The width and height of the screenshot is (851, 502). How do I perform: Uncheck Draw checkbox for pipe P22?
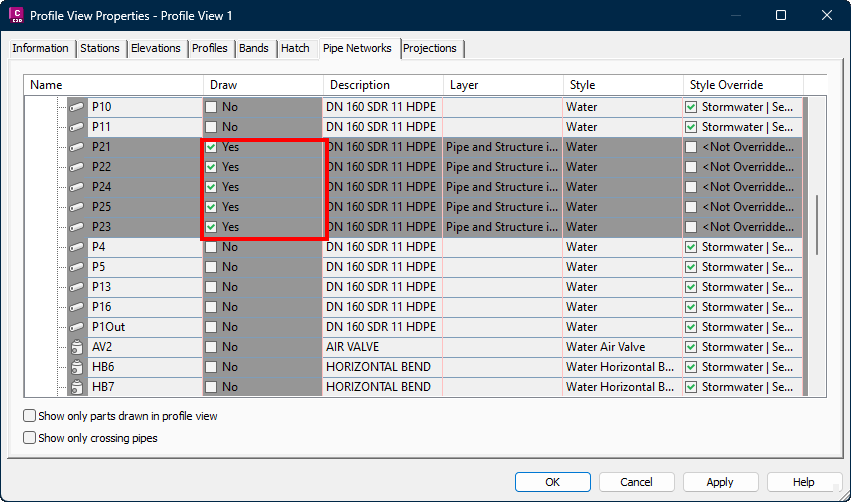211,167
